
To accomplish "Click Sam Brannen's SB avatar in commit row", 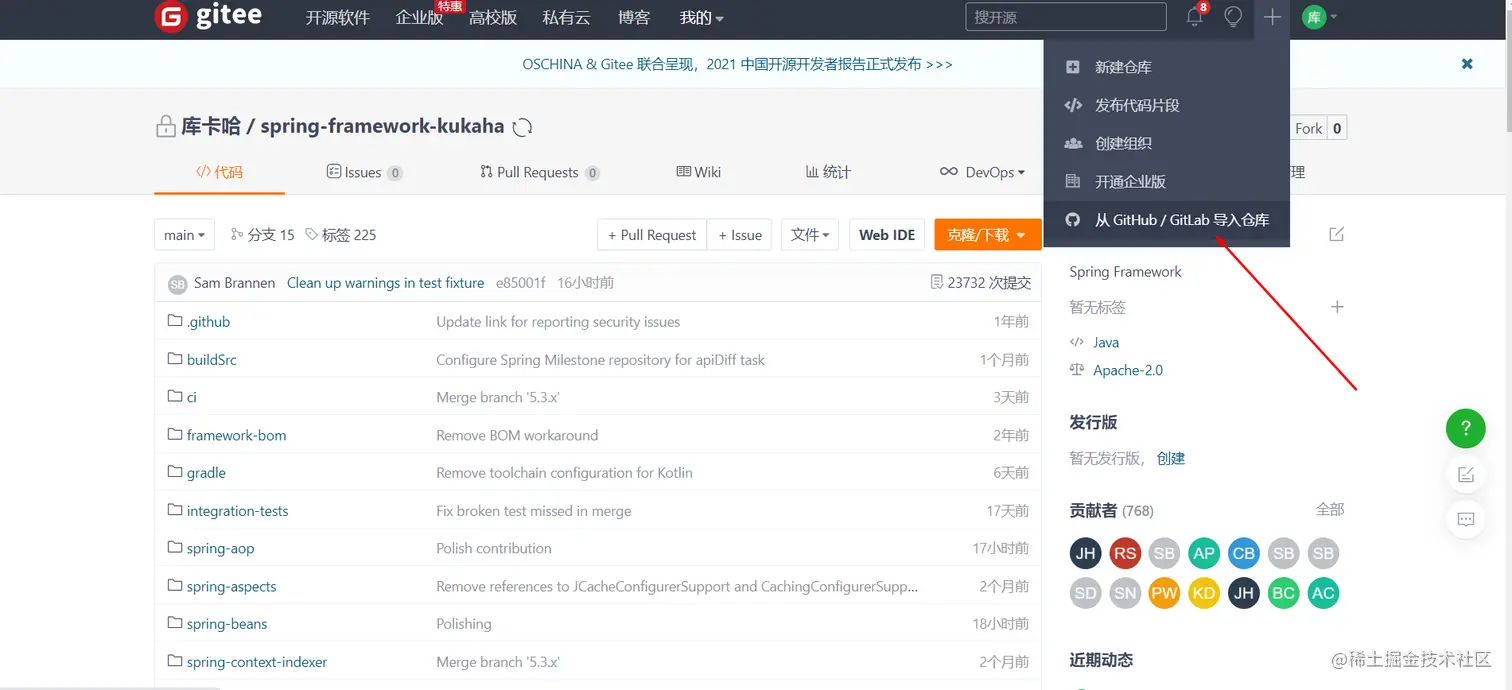I will (178, 284).
